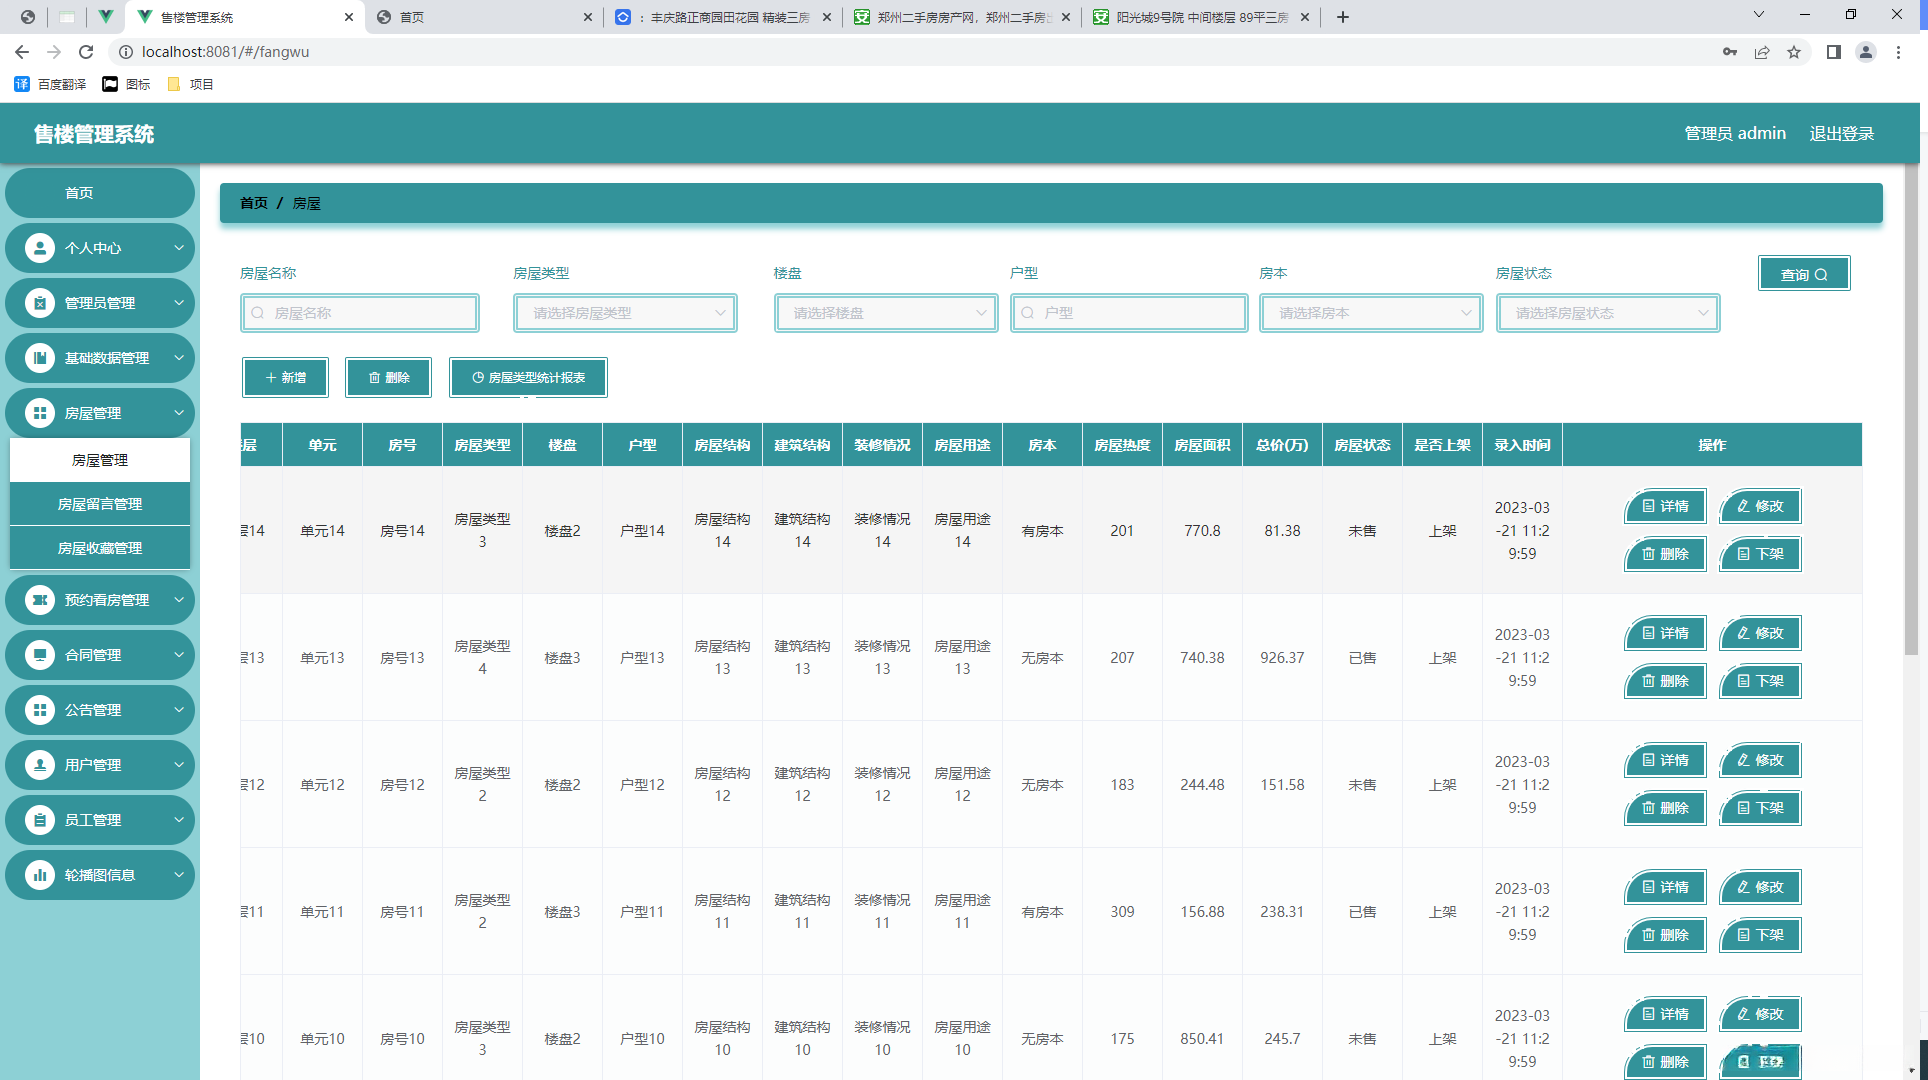1928x1080 pixels.
Task: Click 下架 button for 房号14 row
Action: (x=1760, y=554)
